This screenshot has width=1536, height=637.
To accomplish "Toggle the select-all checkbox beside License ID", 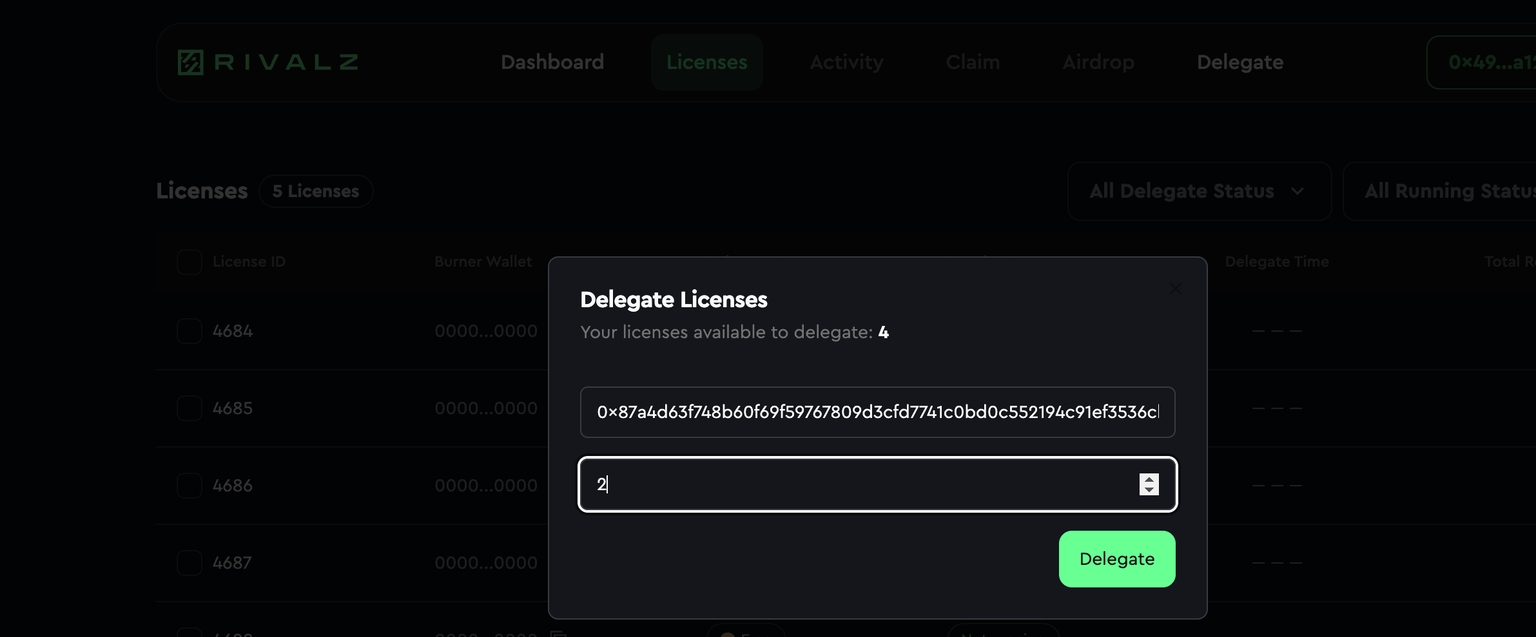I will pos(189,262).
